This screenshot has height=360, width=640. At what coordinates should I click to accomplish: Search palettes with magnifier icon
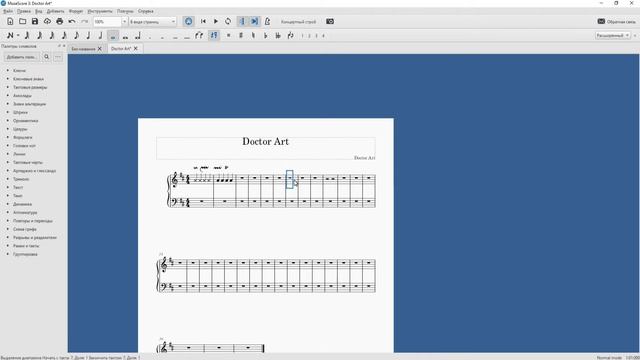(x=47, y=57)
